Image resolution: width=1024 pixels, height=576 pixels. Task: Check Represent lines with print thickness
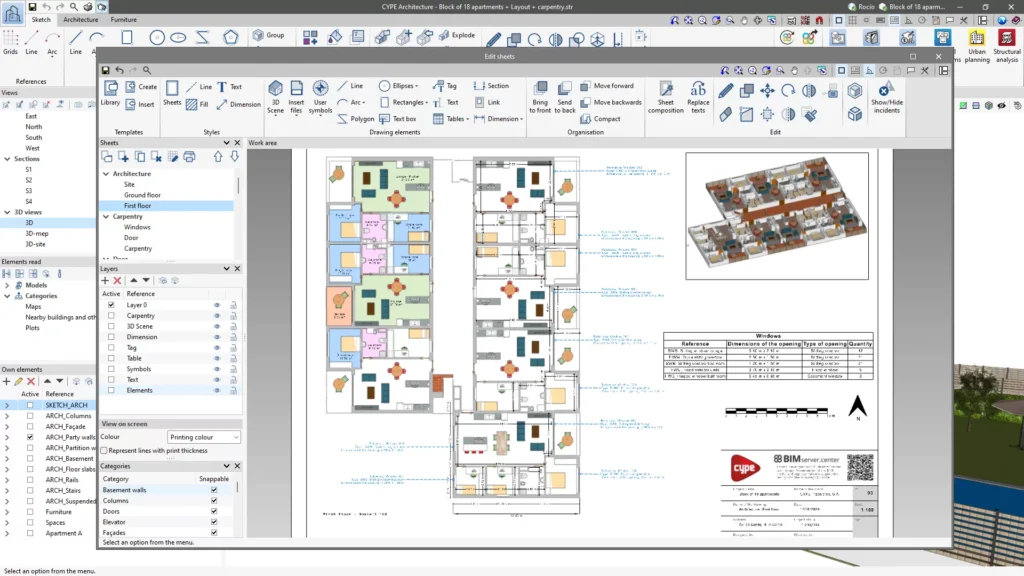[105, 451]
